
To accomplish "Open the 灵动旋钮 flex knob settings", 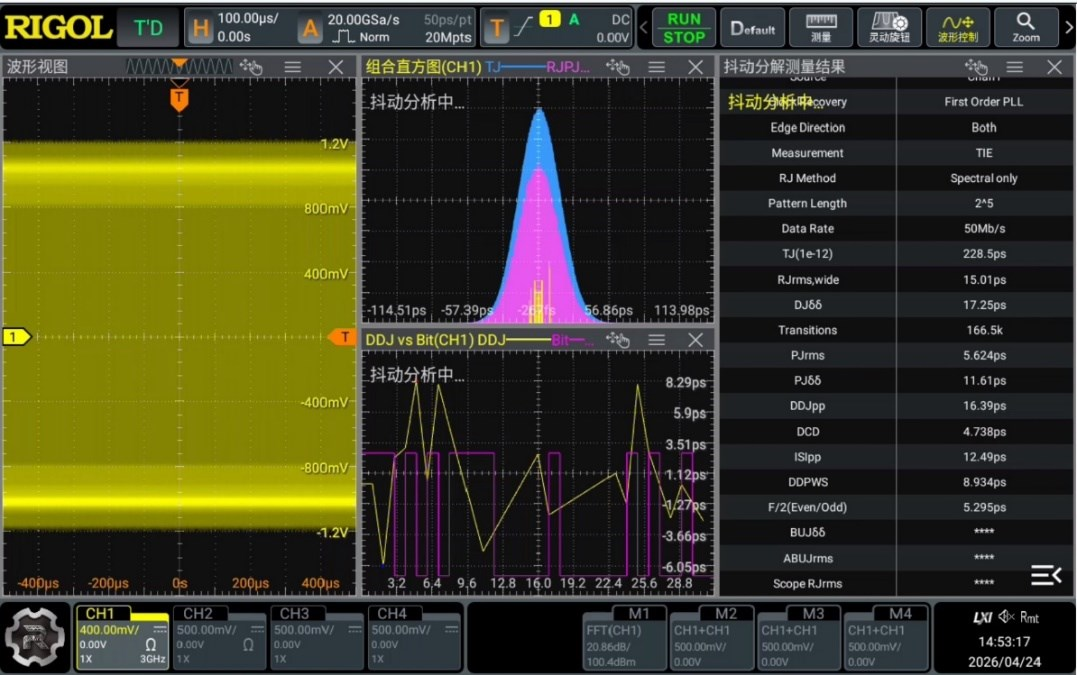I will [889, 28].
